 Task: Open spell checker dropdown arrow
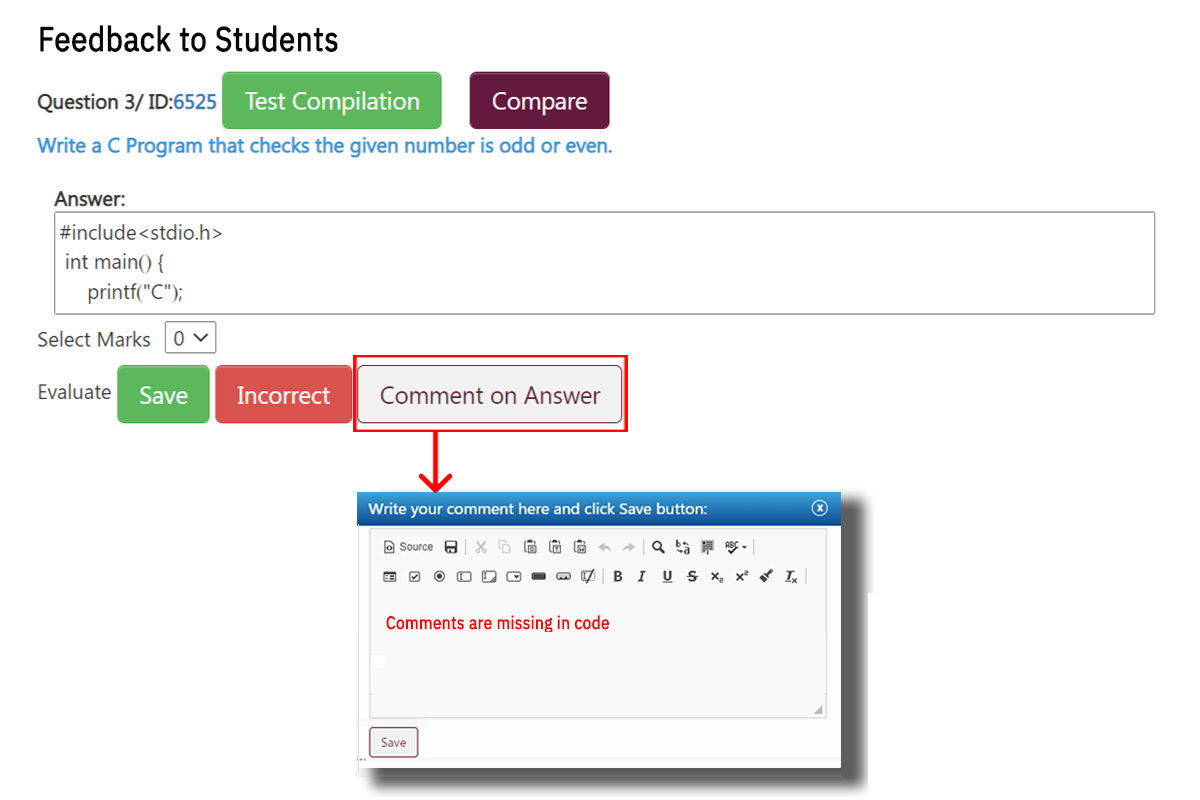pyautogui.click(x=744, y=547)
